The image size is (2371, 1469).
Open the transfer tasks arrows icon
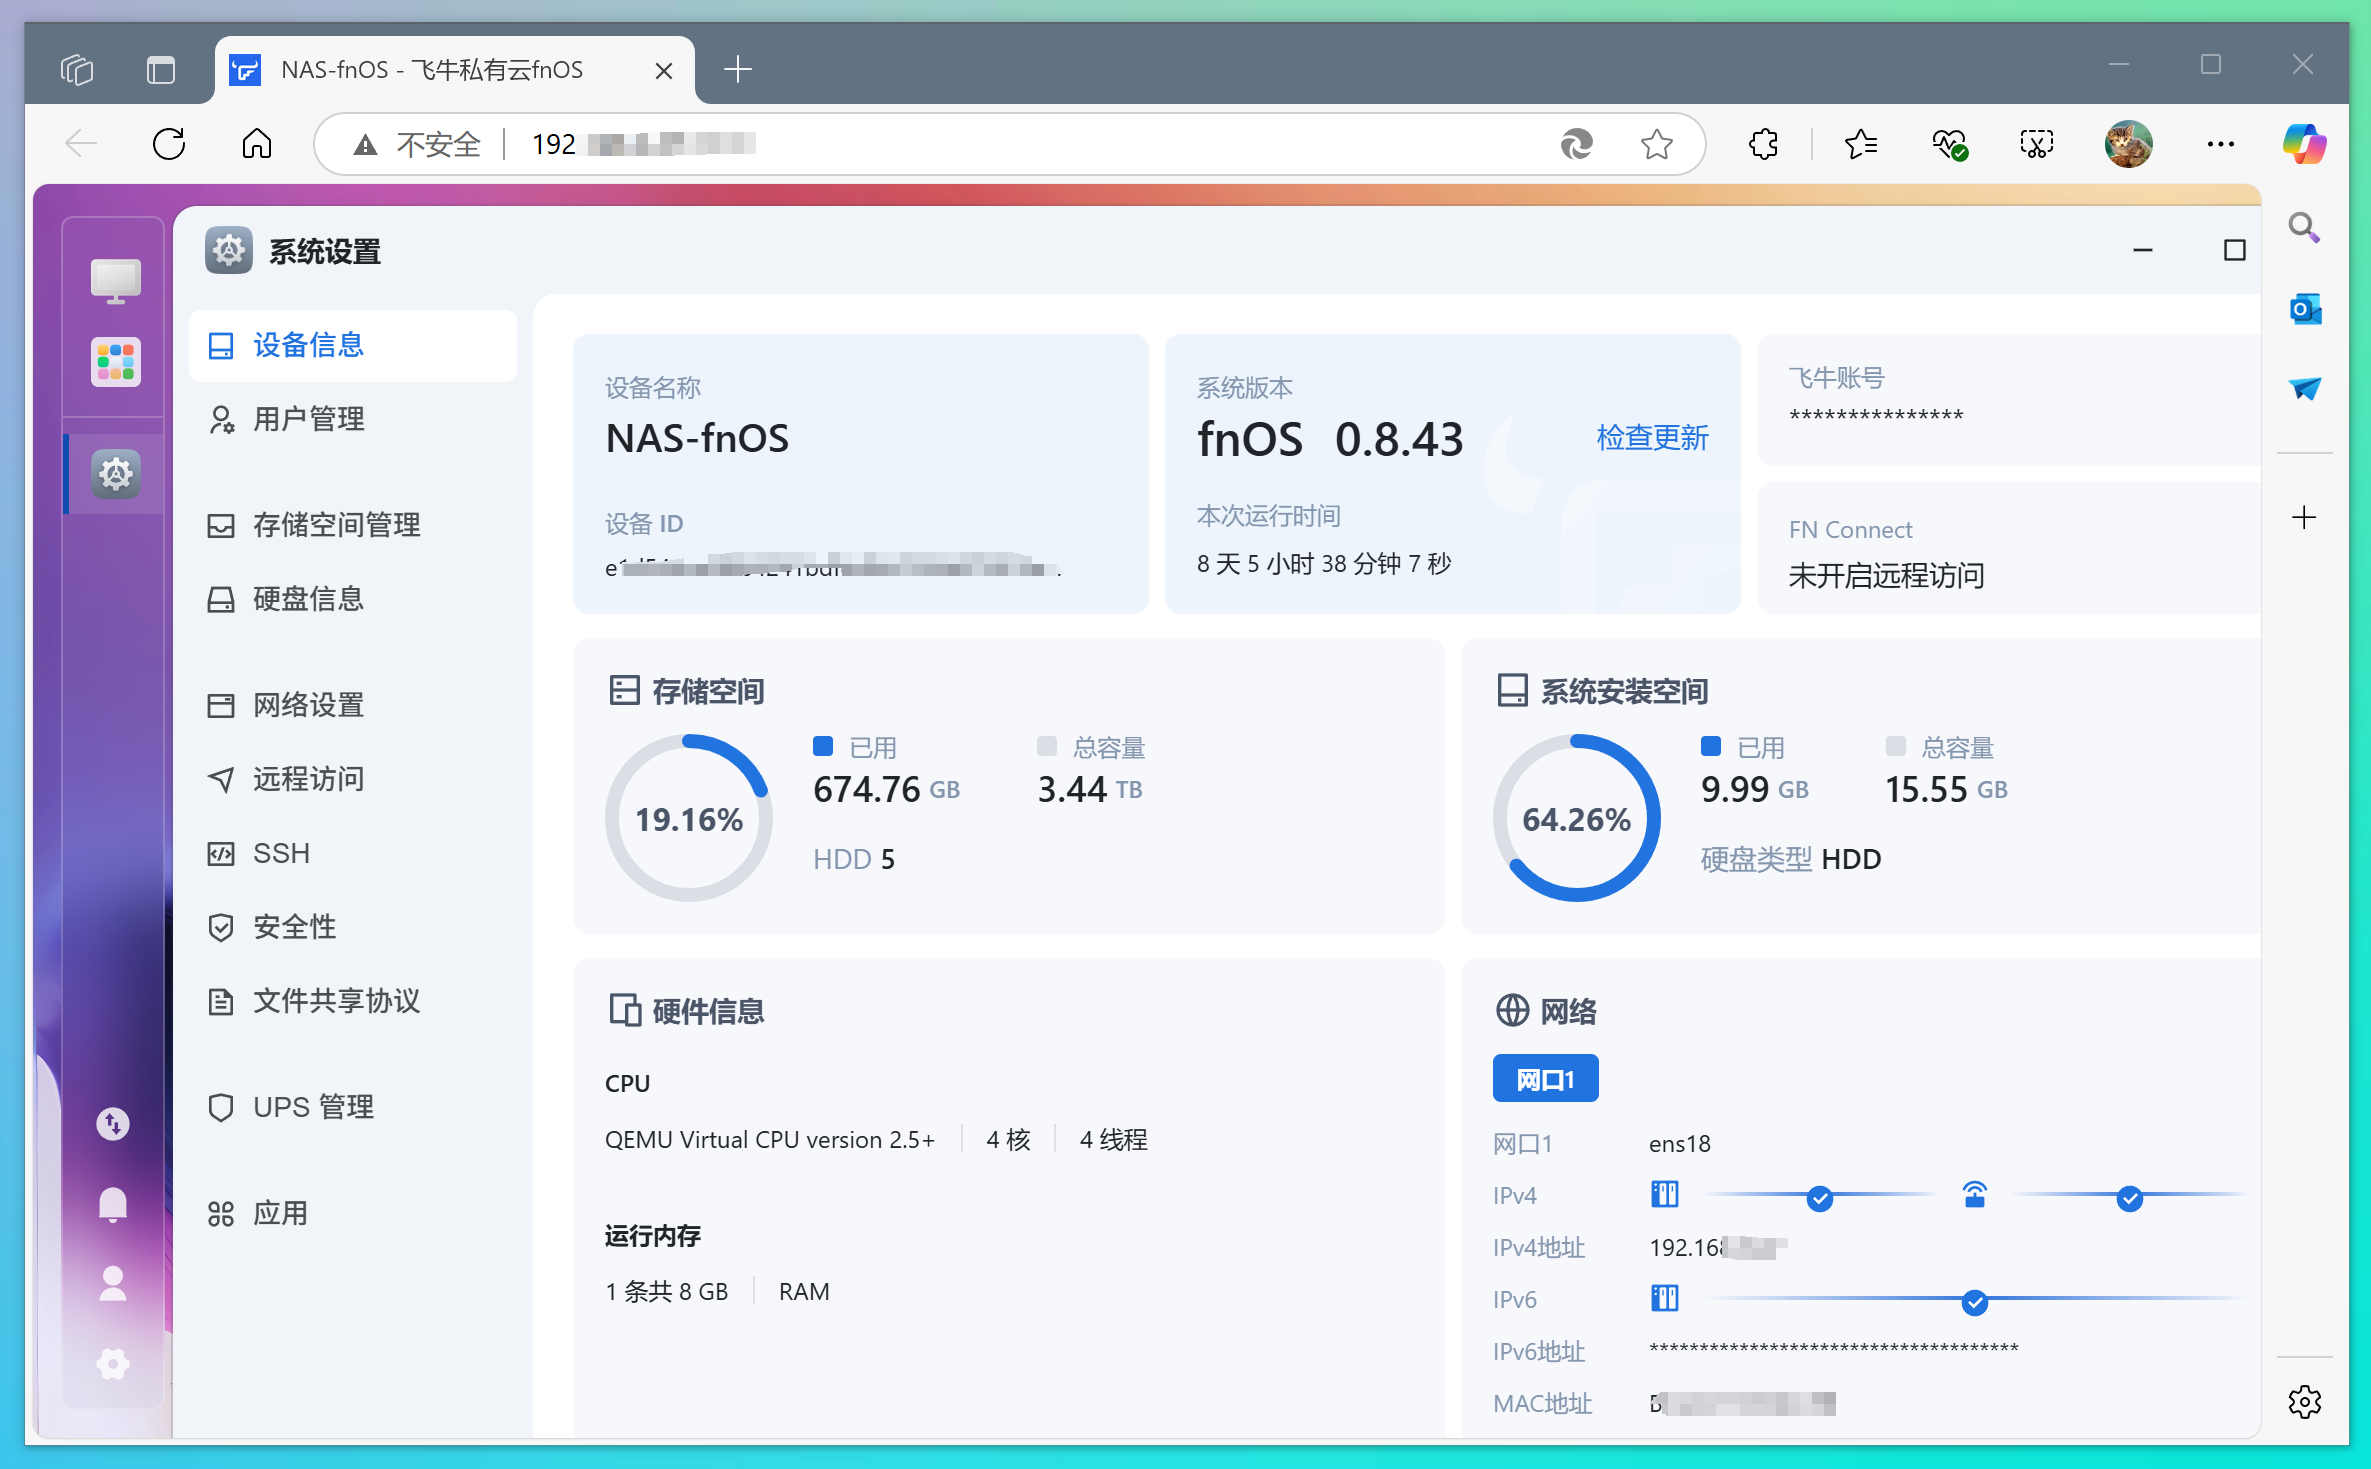pos(113,1124)
